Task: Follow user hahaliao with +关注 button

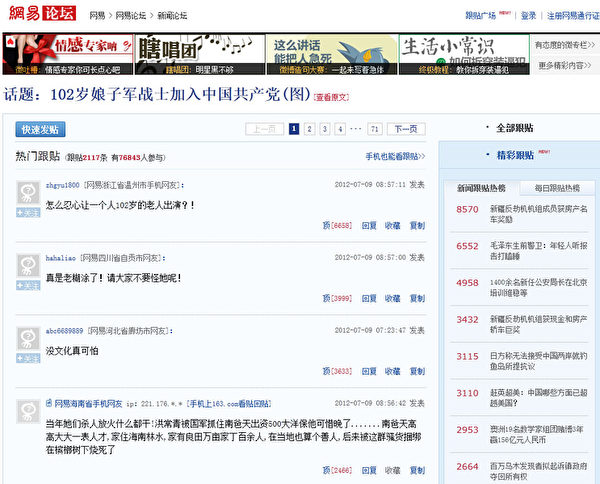Action: pos(28,286)
